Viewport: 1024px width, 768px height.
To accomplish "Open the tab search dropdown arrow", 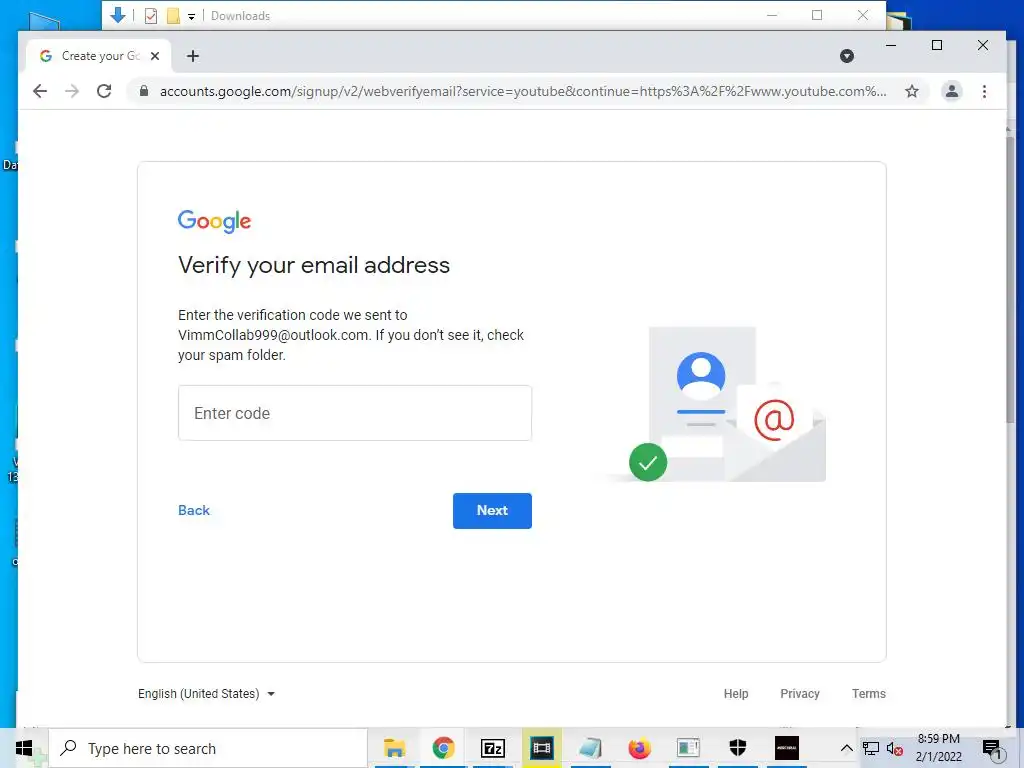I will [x=846, y=56].
